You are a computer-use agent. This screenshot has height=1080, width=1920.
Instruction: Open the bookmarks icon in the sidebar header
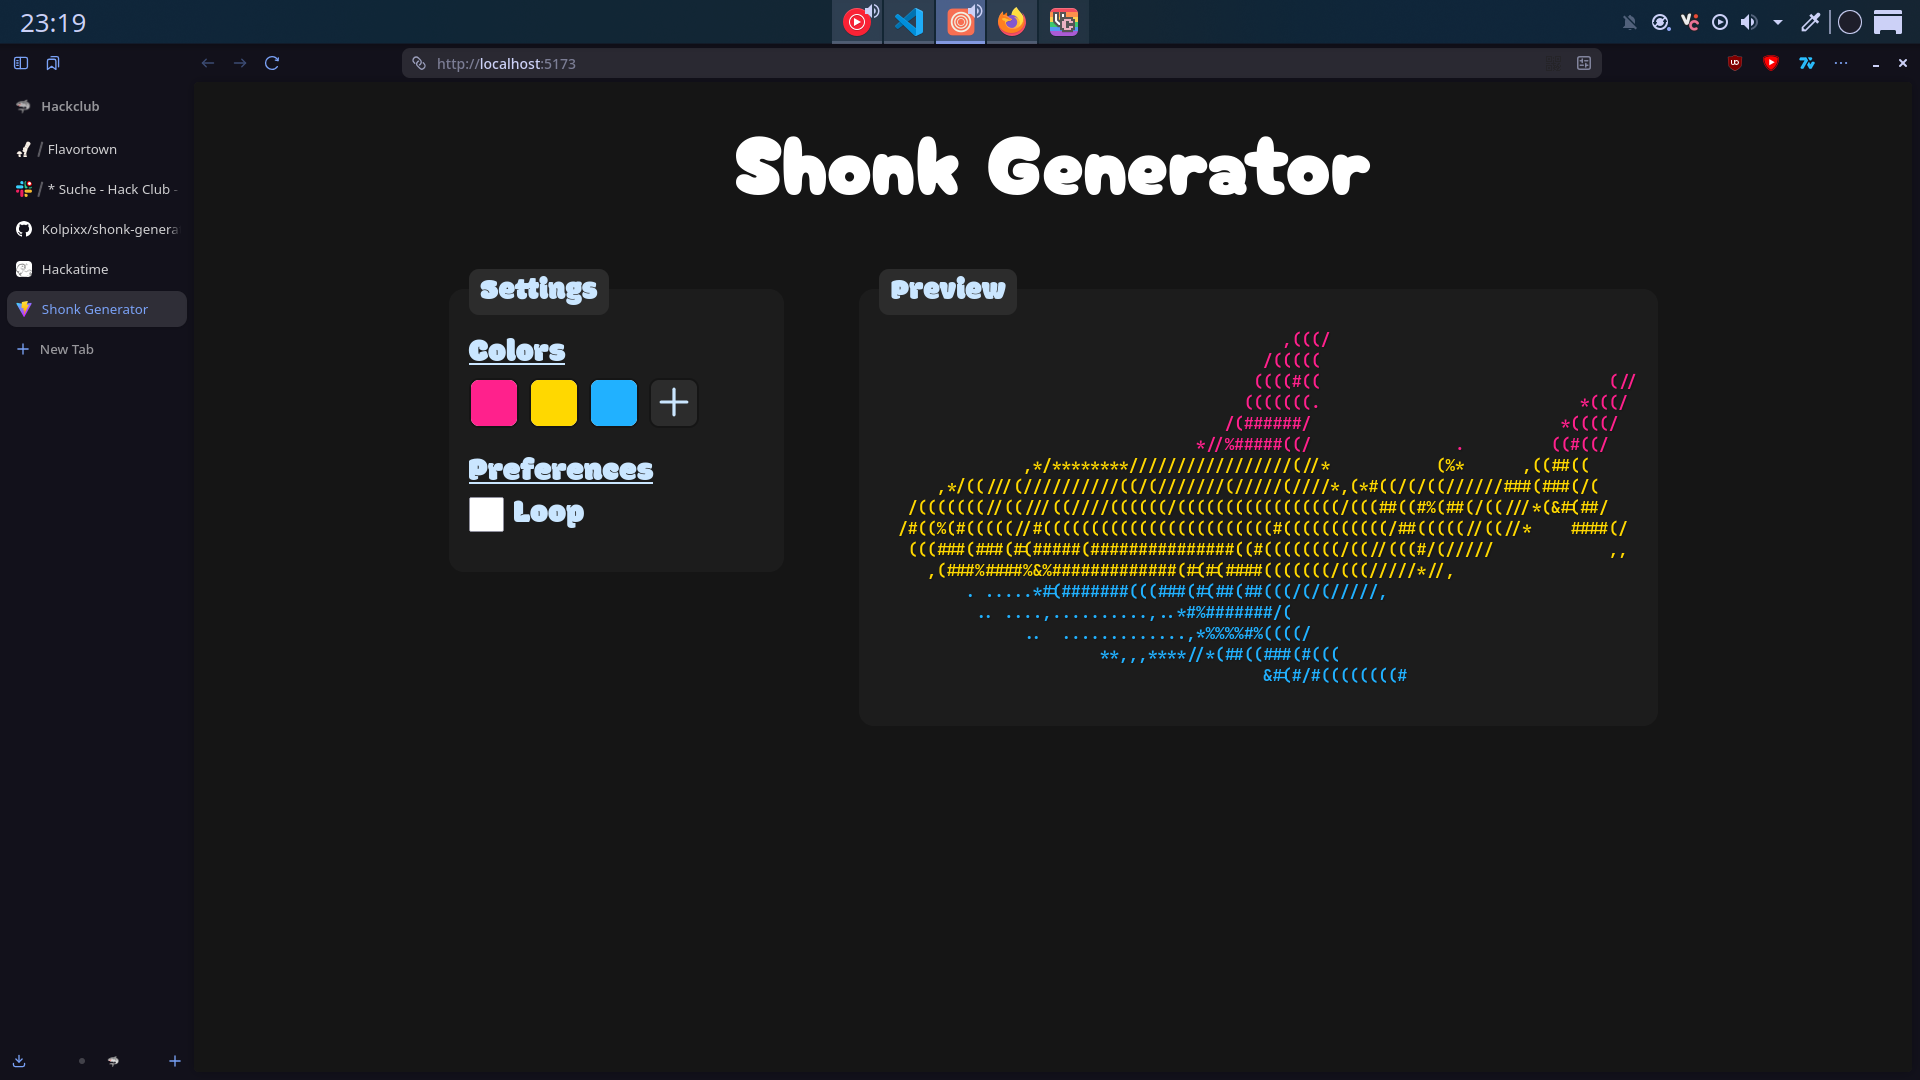53,63
